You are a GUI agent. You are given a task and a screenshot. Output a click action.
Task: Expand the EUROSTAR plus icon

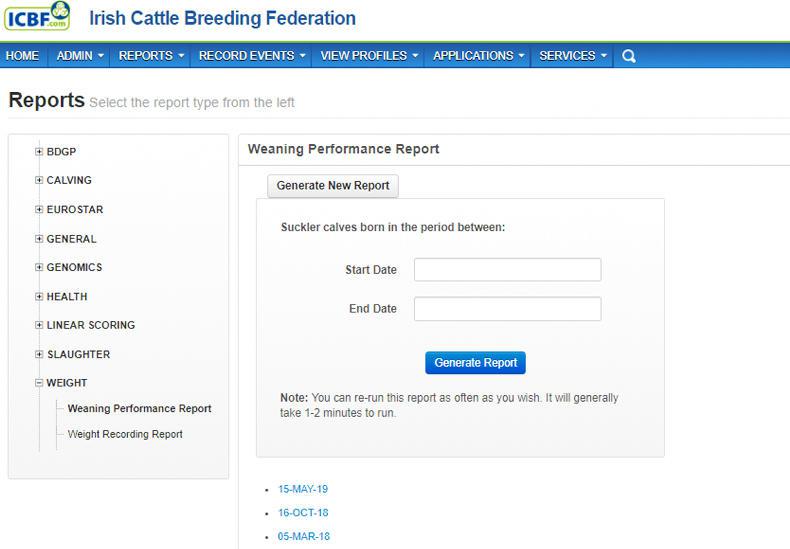pyautogui.click(x=39, y=210)
